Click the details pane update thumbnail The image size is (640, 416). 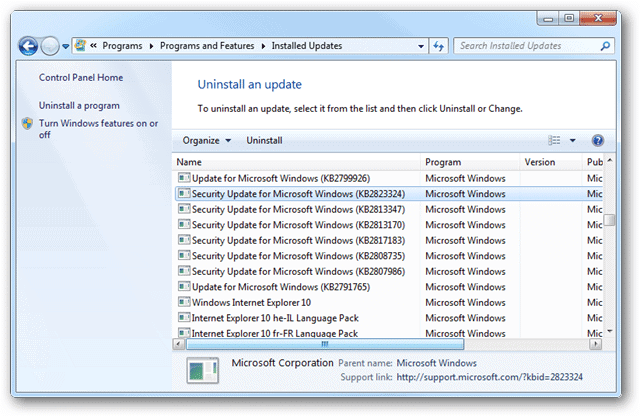(x=202, y=370)
